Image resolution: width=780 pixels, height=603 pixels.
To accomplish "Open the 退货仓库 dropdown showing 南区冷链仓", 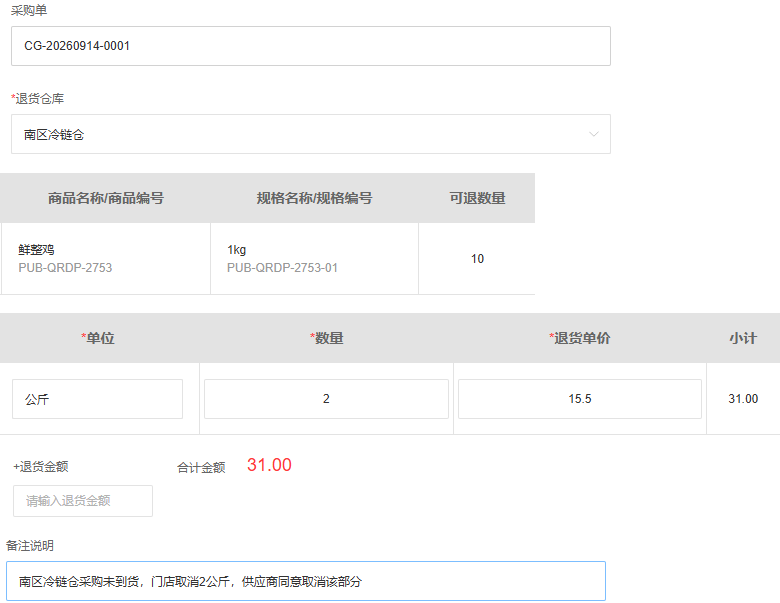I will click(310, 134).
